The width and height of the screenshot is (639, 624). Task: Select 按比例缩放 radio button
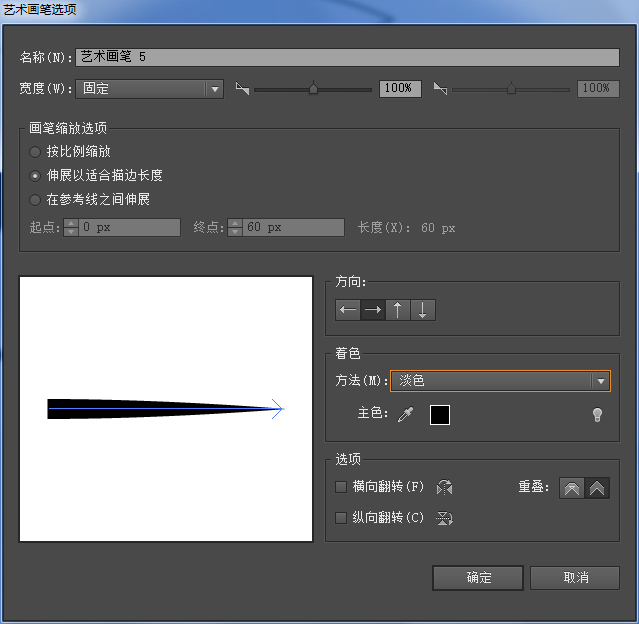[35, 152]
